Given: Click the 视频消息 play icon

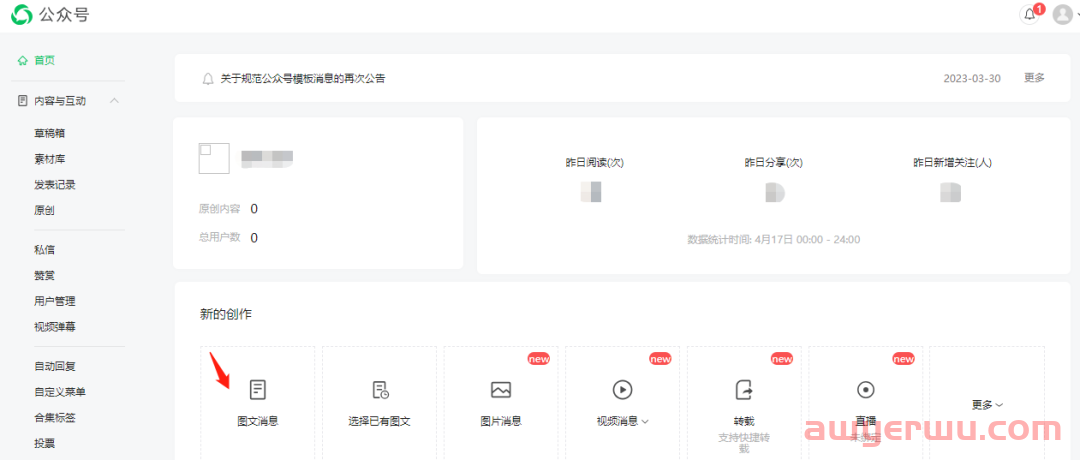Looking at the screenshot, I should click(x=622, y=390).
